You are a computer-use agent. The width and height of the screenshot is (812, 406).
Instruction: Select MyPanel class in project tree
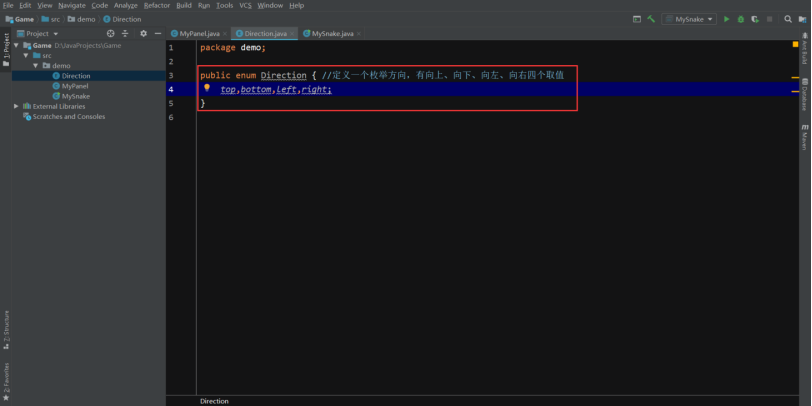pos(75,86)
